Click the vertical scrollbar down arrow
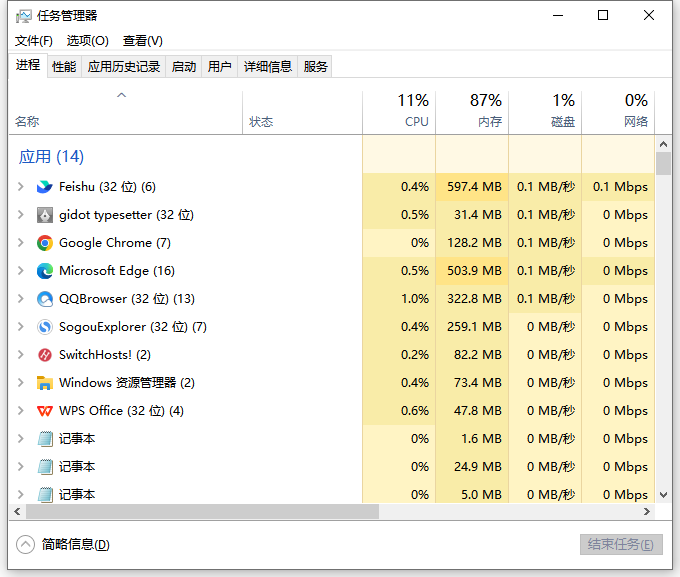Screen dimensions: 680x577 pos(663,495)
